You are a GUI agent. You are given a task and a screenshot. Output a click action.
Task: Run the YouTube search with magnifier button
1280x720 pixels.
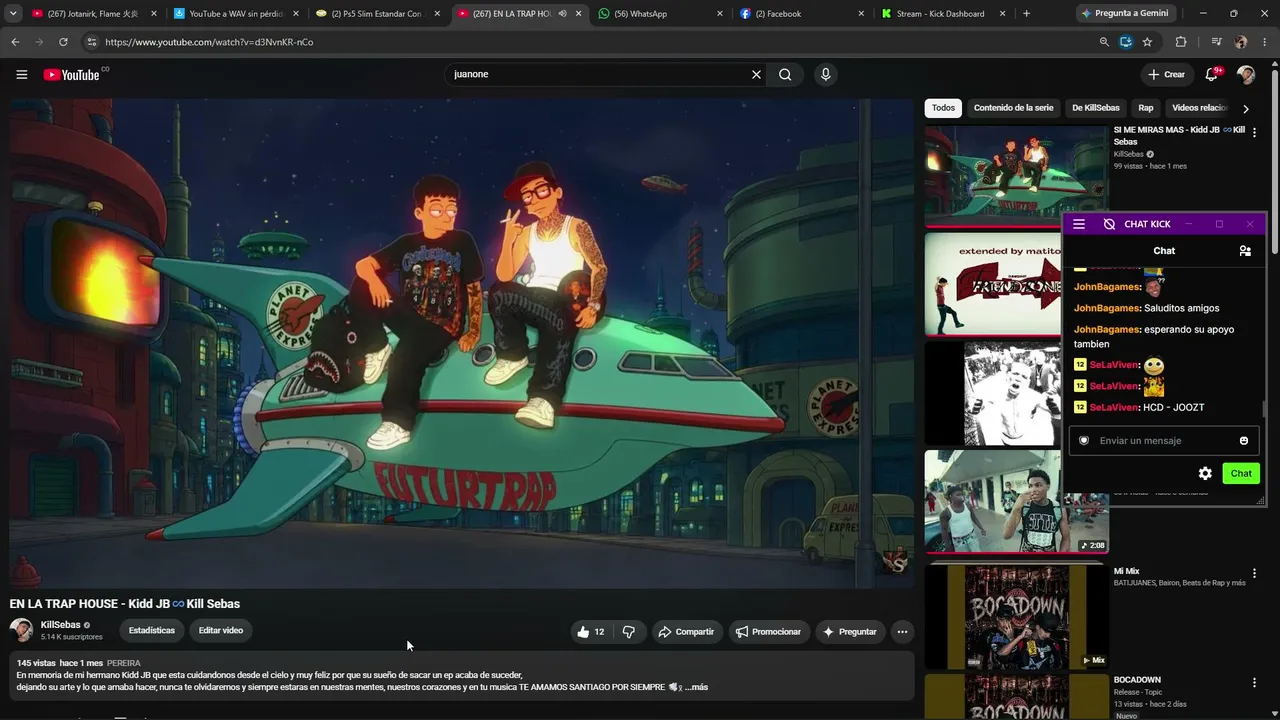point(785,74)
